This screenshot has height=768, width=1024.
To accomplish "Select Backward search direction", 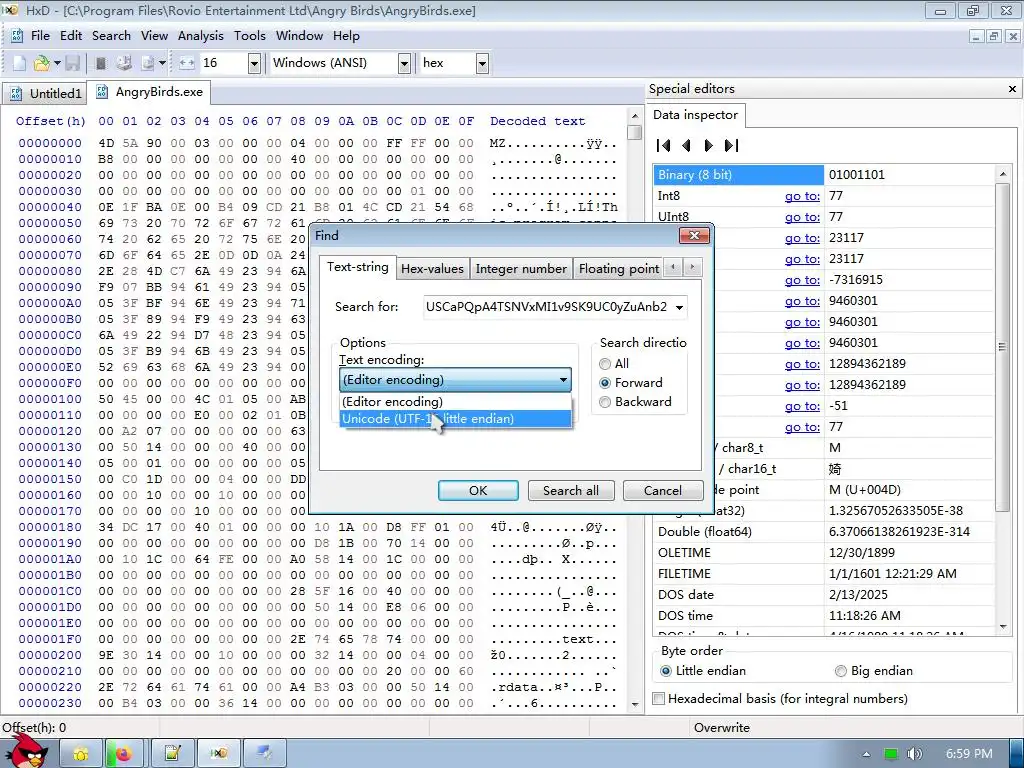I will click(635, 402).
